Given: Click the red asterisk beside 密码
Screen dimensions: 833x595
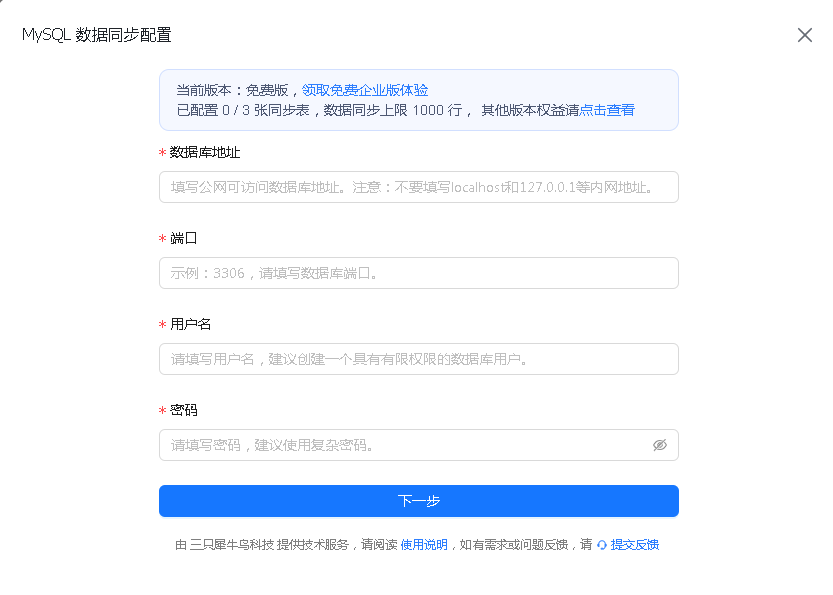Looking at the screenshot, I should point(161,410).
